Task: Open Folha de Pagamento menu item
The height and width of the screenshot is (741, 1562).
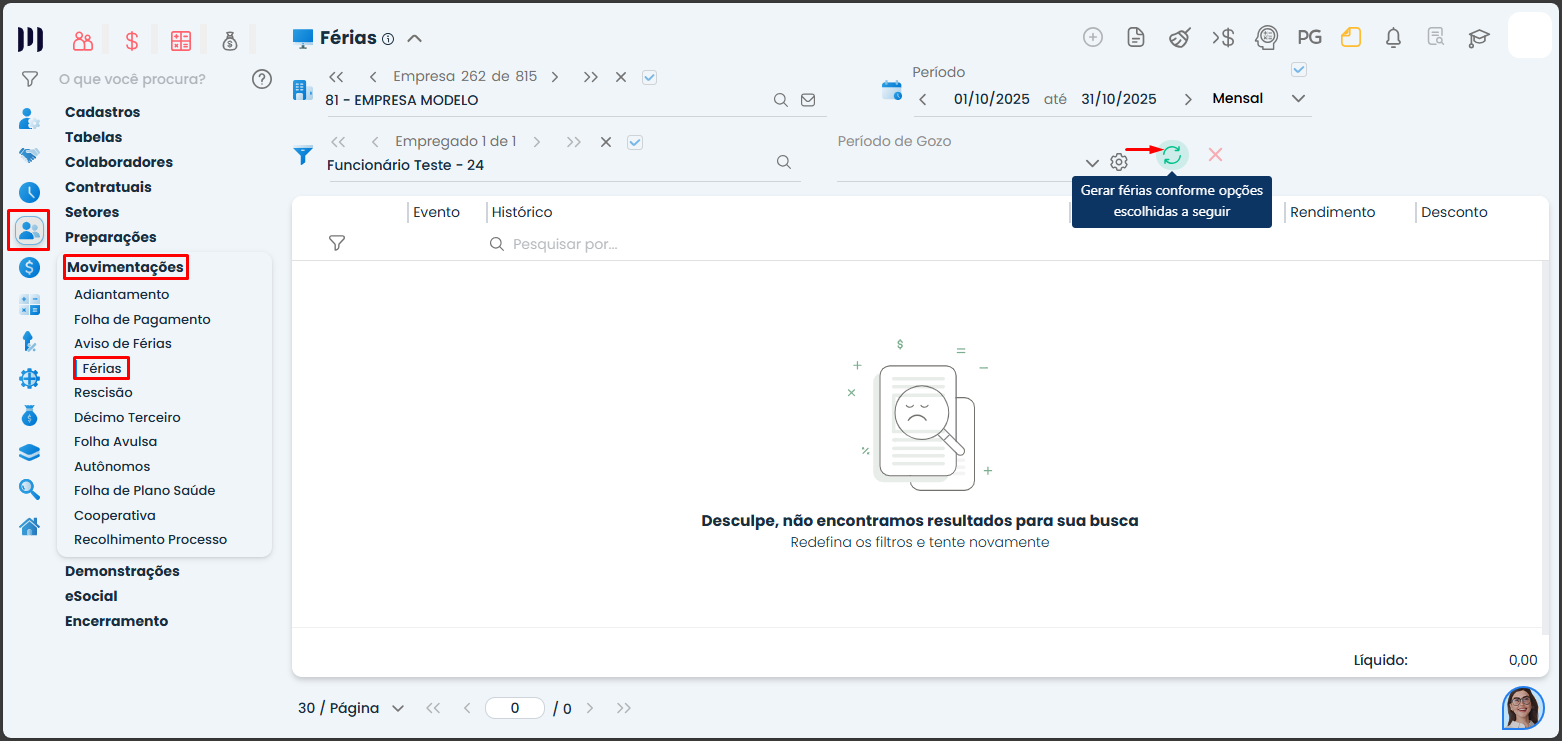Action: (142, 319)
